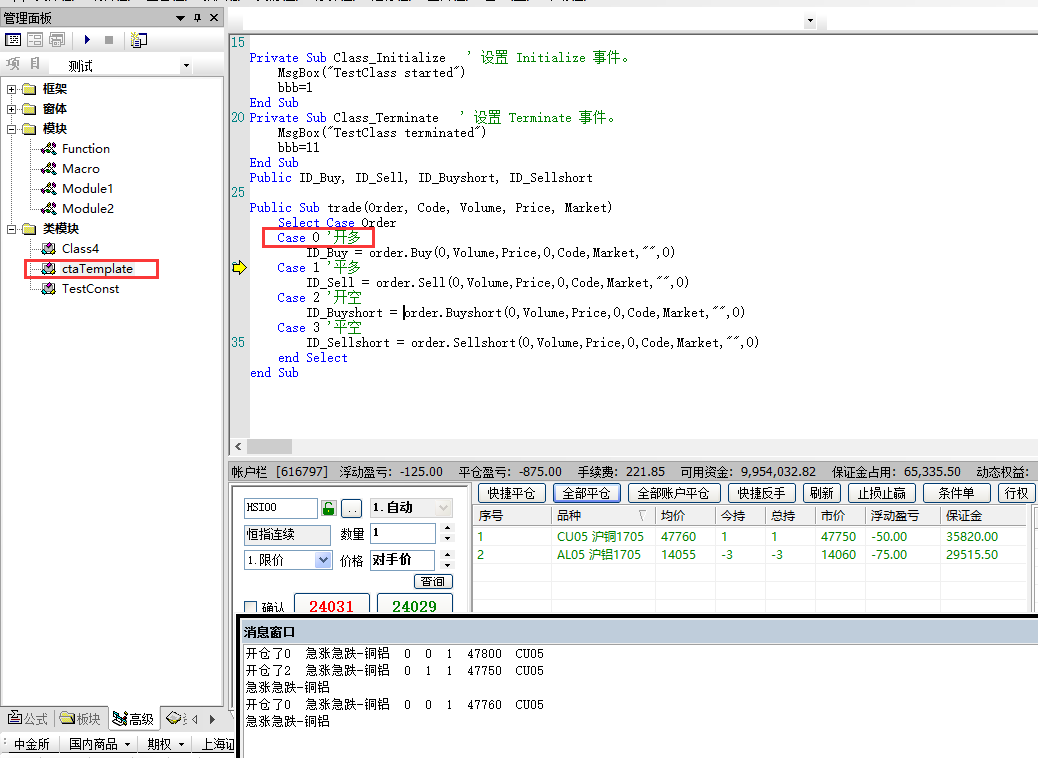1038x758 pixels.
Task: Select the Macro module icon
Action: 48,169
